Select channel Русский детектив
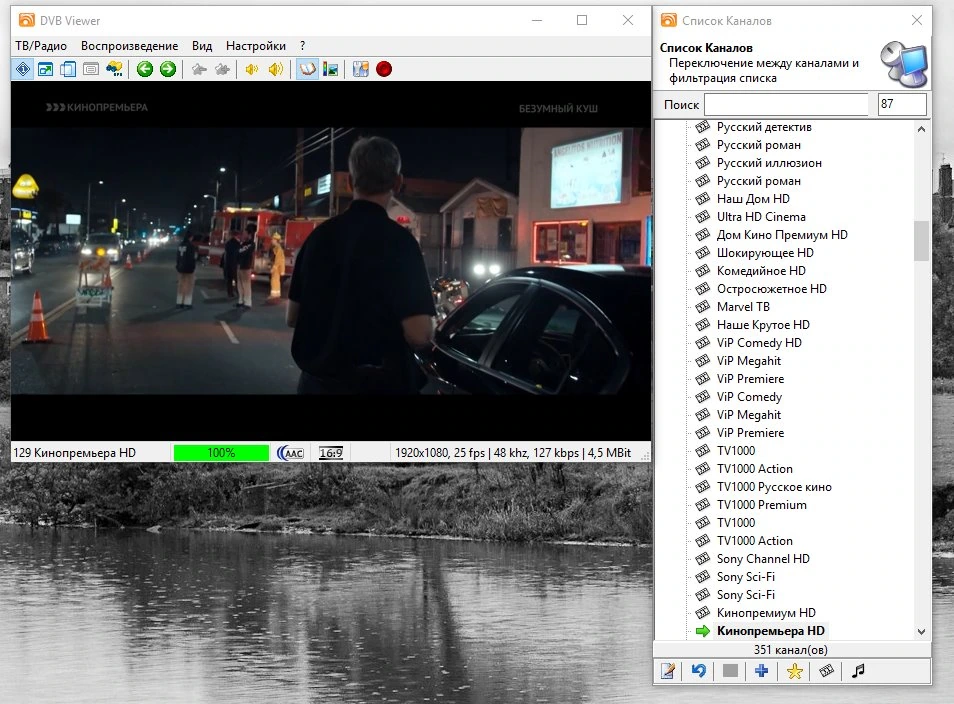Image resolution: width=954 pixels, height=704 pixels. point(764,127)
